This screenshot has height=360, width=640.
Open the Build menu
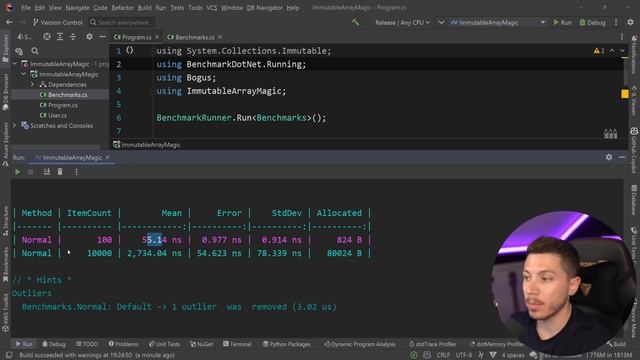(144, 8)
